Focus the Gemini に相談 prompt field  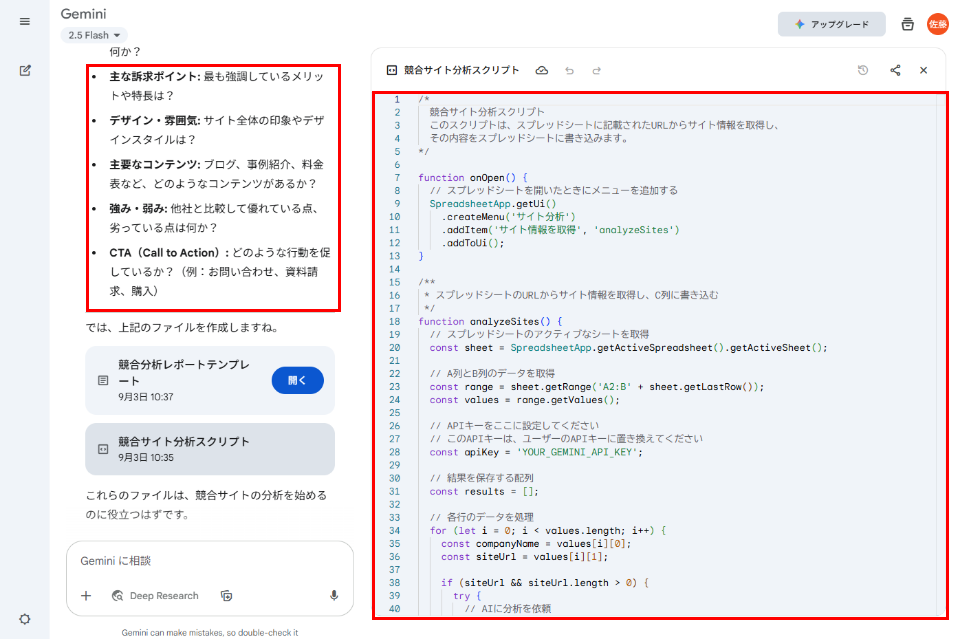(210, 561)
